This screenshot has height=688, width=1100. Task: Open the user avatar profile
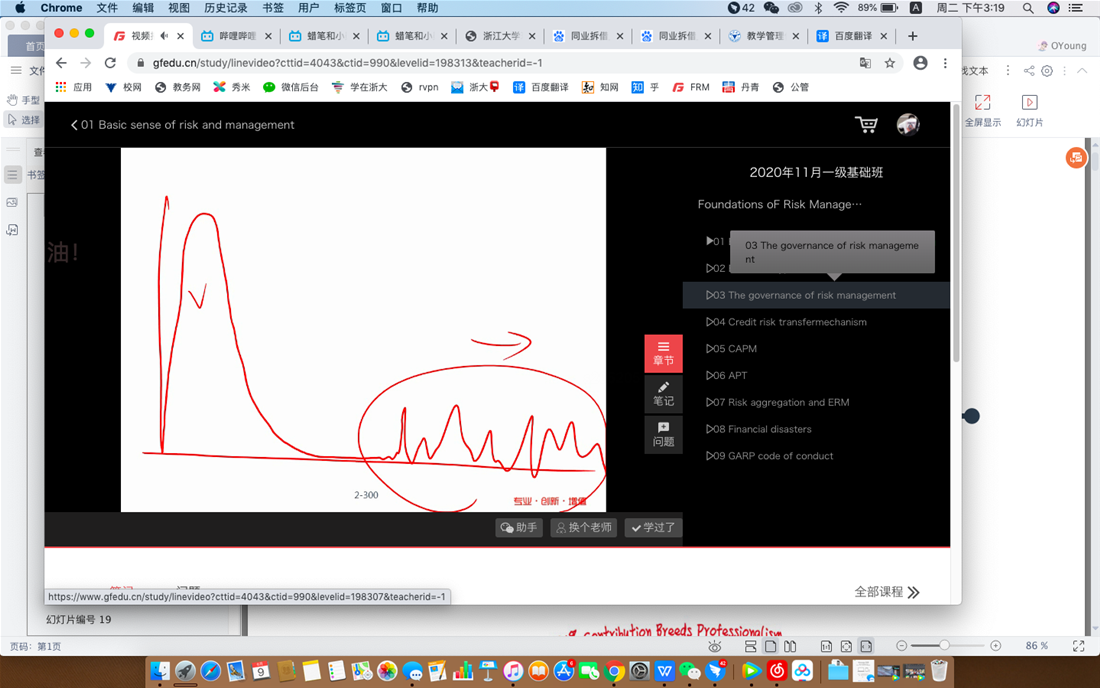click(x=908, y=125)
